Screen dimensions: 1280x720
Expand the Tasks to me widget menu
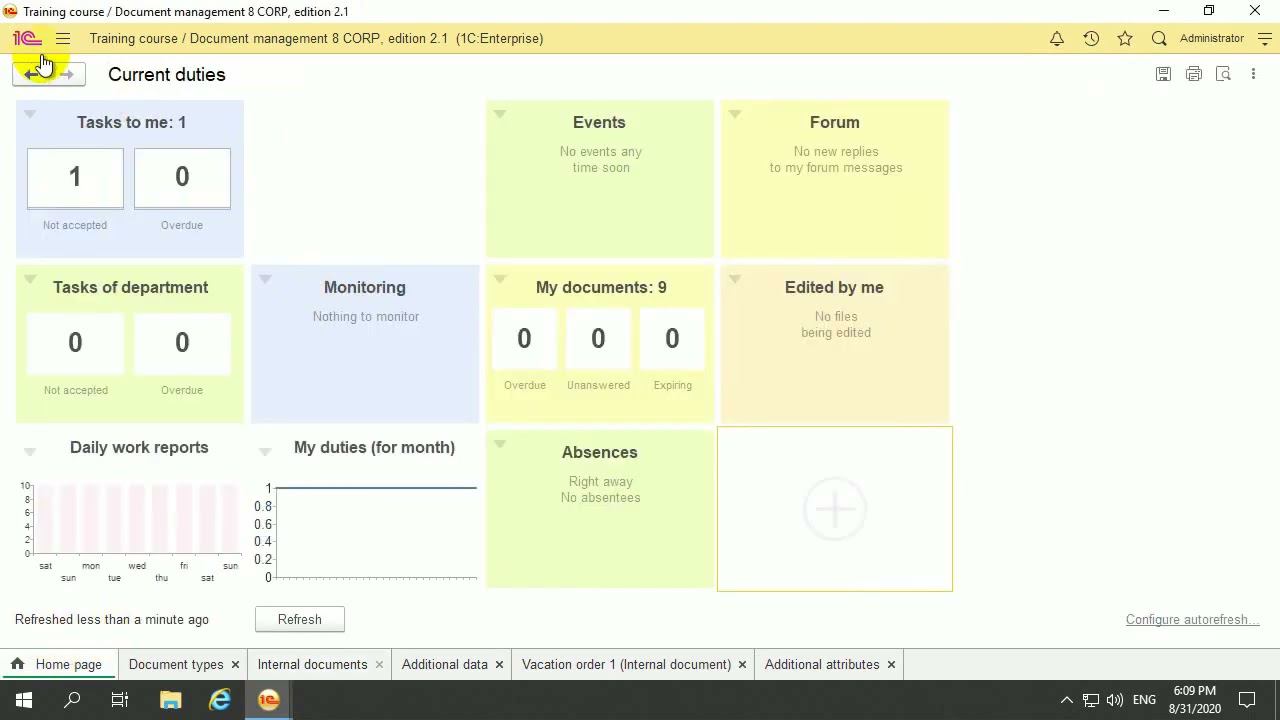click(x=30, y=114)
